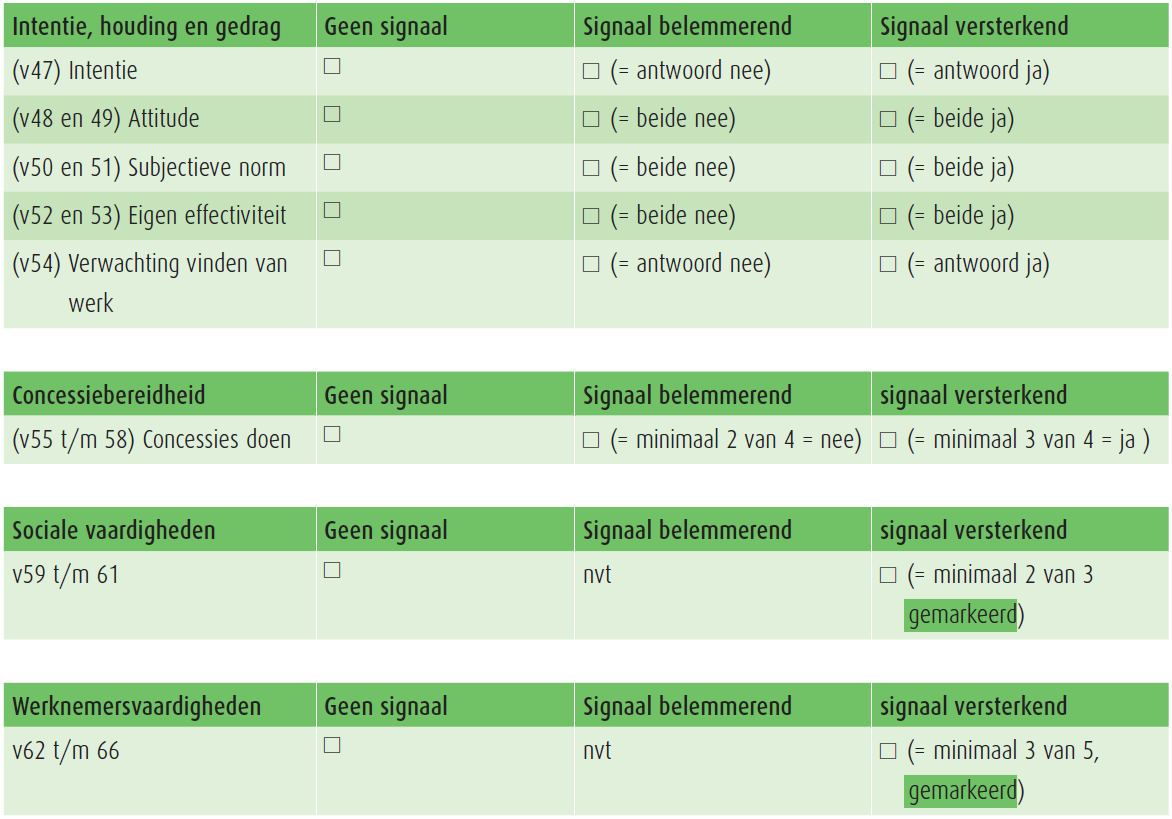
Task: Check 'Geen signaal' for v59 t/m 61
Action: [332, 570]
